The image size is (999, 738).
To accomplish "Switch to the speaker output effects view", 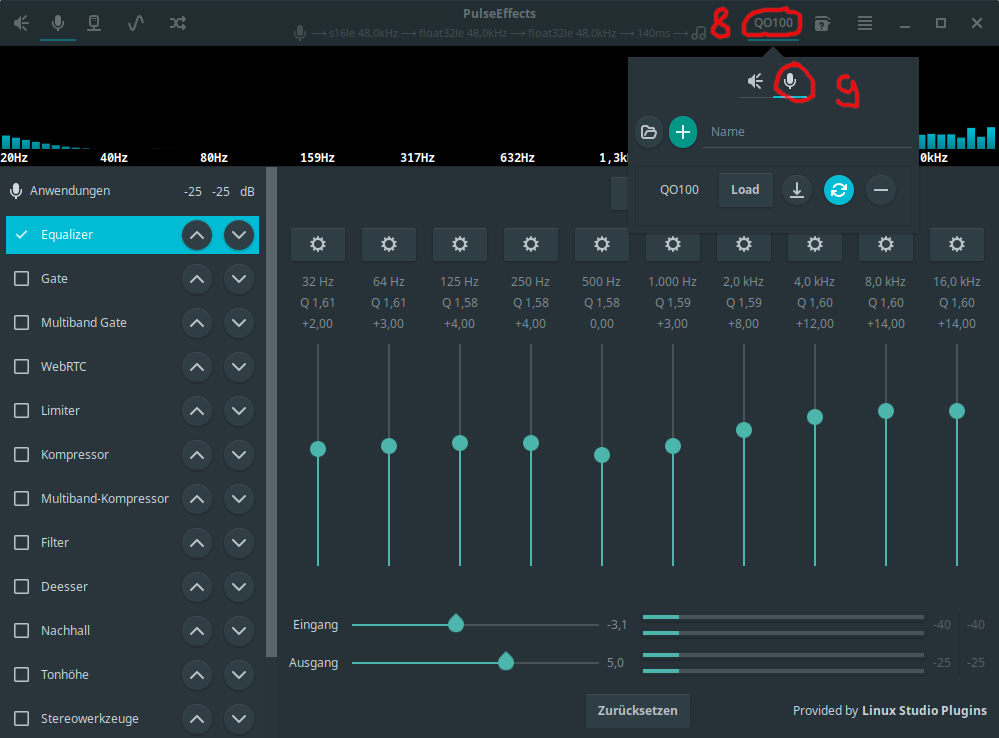I will coord(21,23).
